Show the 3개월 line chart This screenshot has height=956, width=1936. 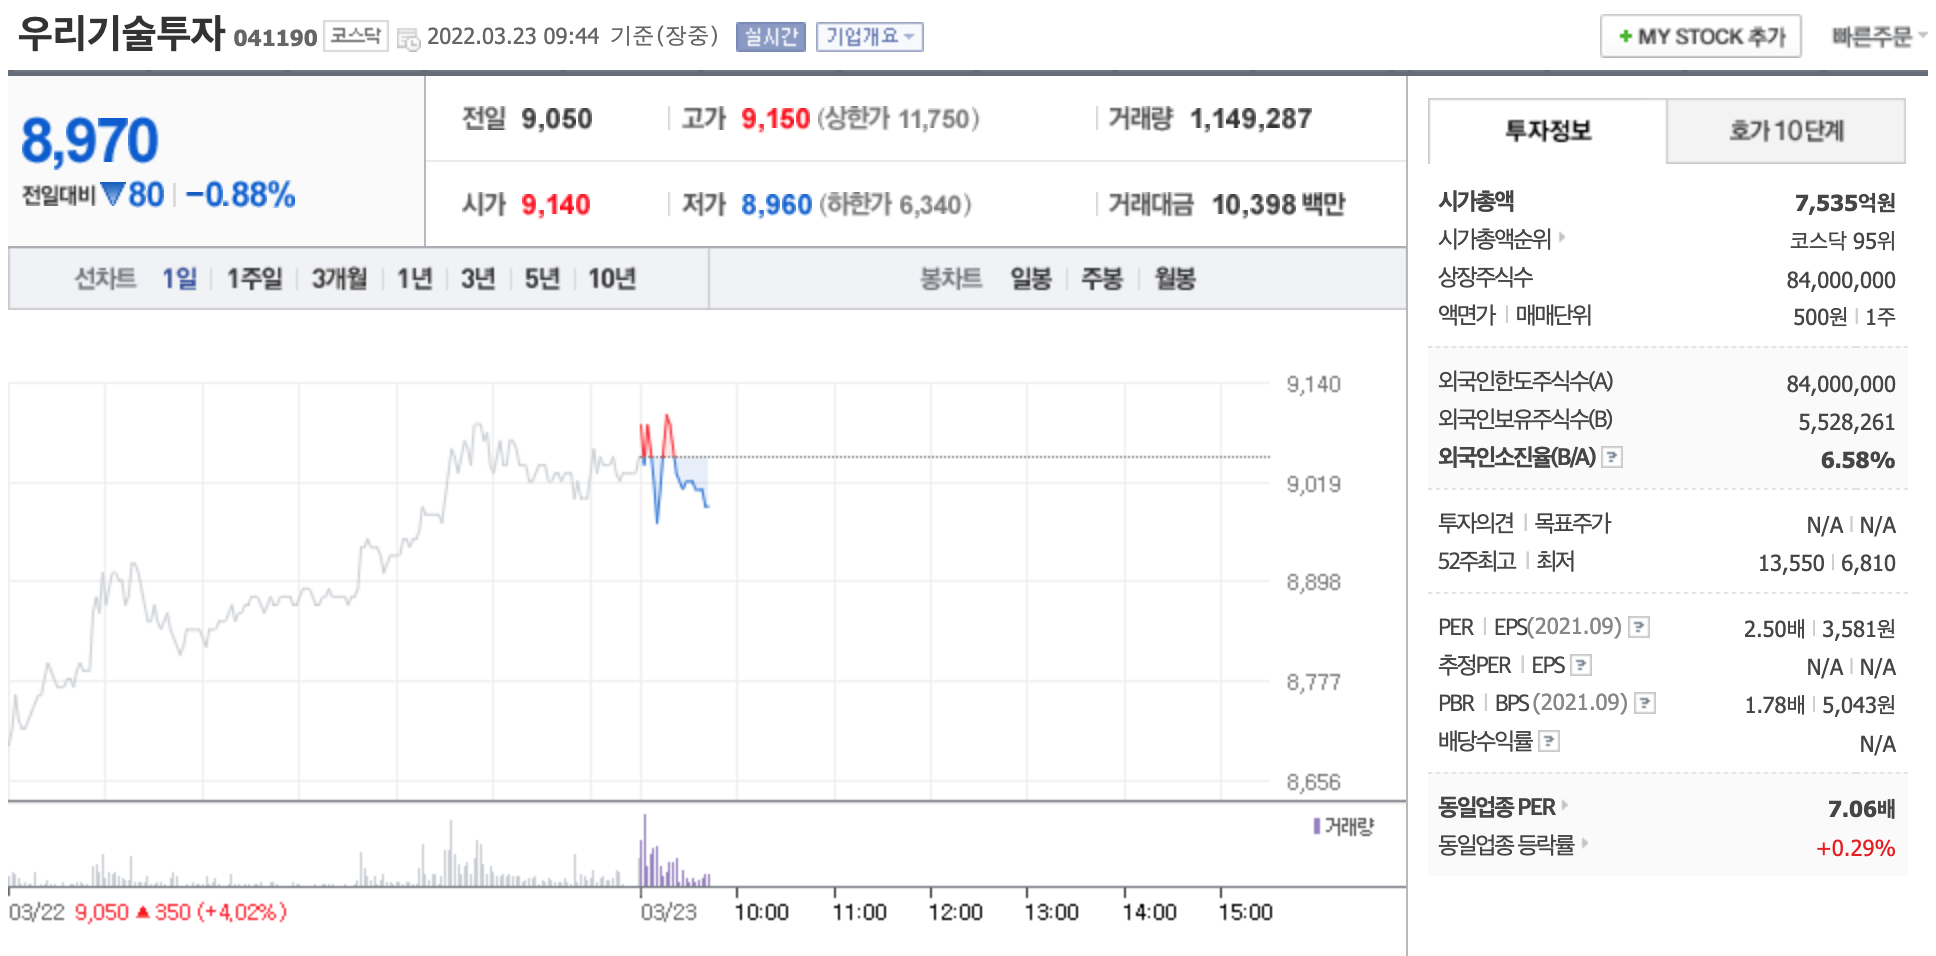pyautogui.click(x=339, y=278)
